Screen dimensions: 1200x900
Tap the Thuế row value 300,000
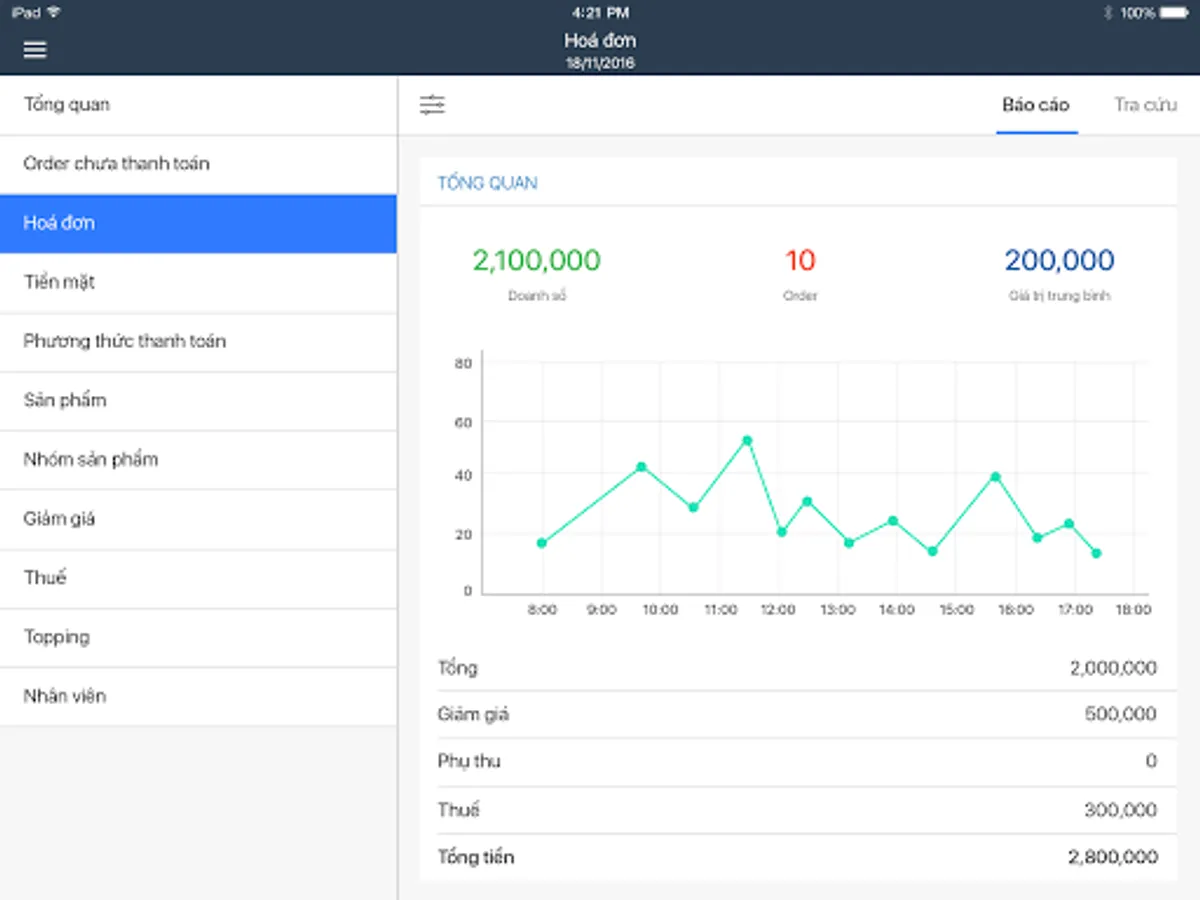tap(1120, 810)
